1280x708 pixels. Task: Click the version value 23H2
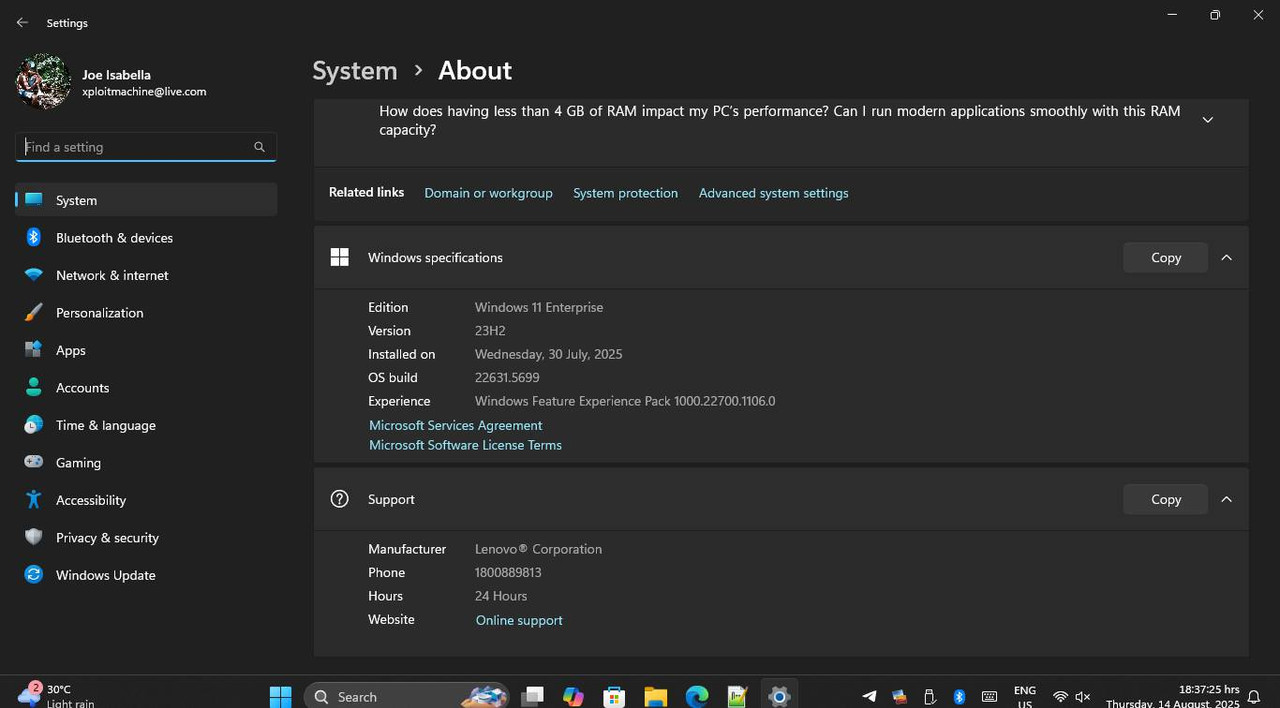490,331
